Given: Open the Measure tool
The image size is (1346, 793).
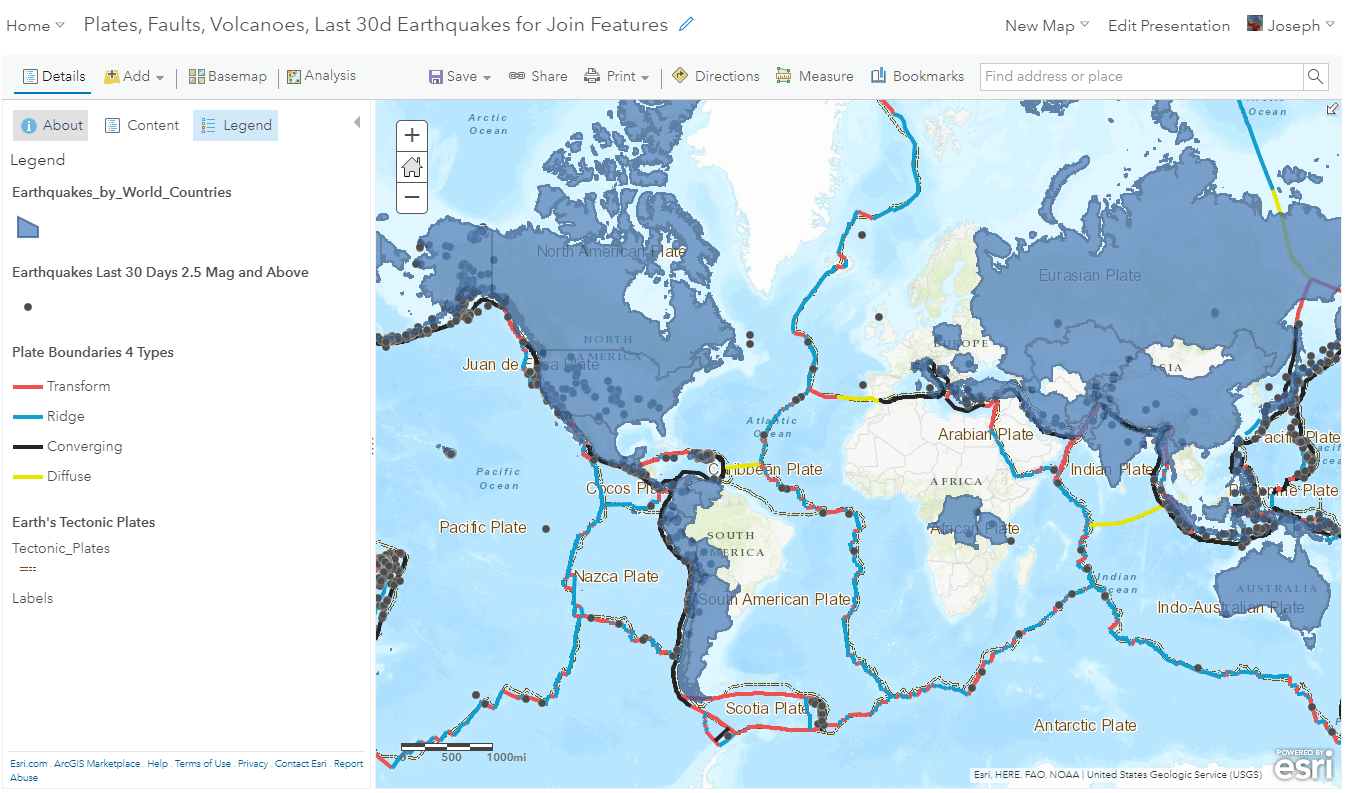Looking at the screenshot, I should point(814,76).
